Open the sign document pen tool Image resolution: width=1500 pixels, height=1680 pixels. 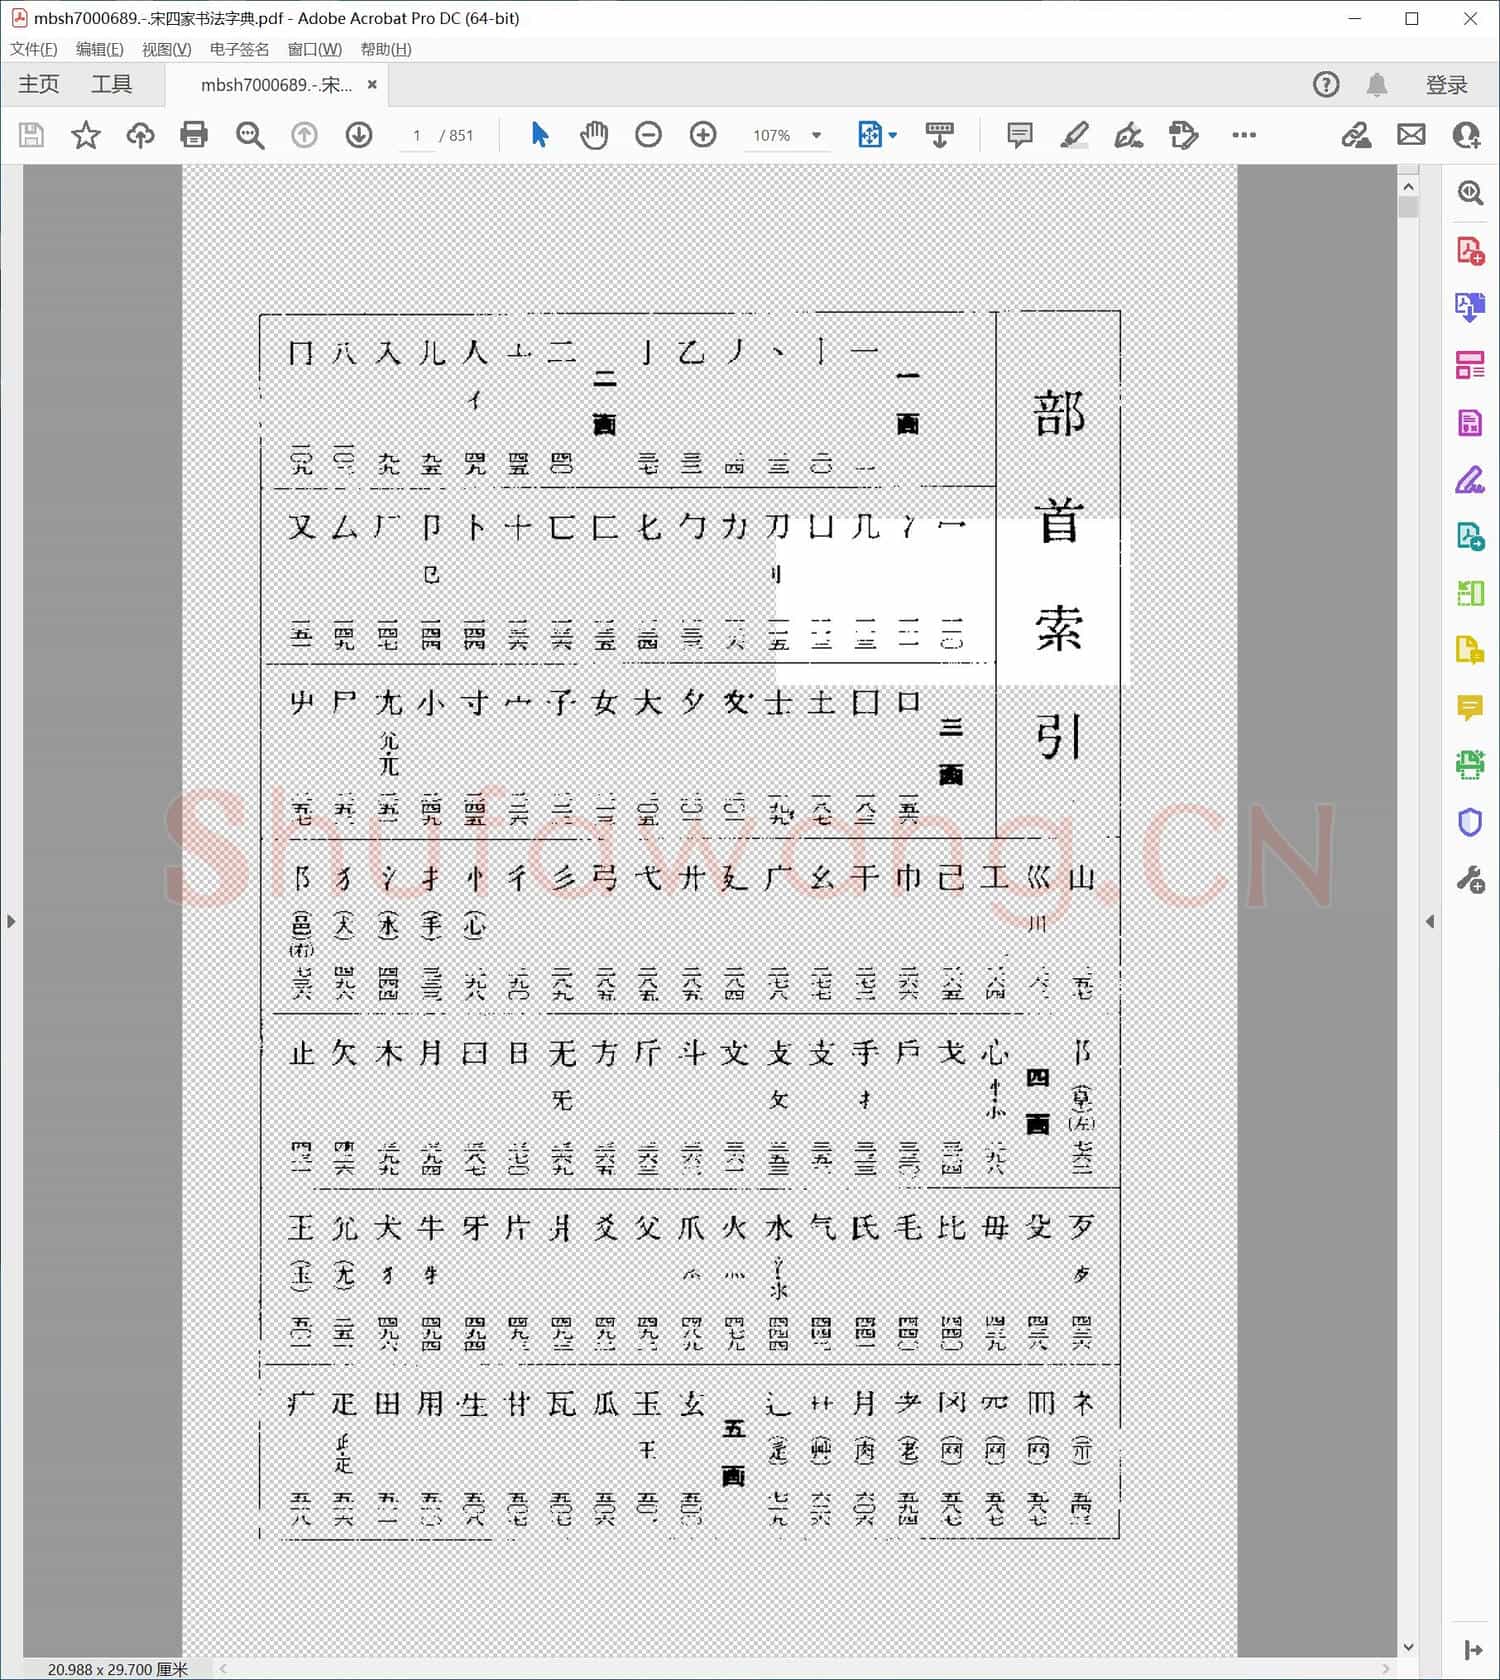(x=1129, y=135)
